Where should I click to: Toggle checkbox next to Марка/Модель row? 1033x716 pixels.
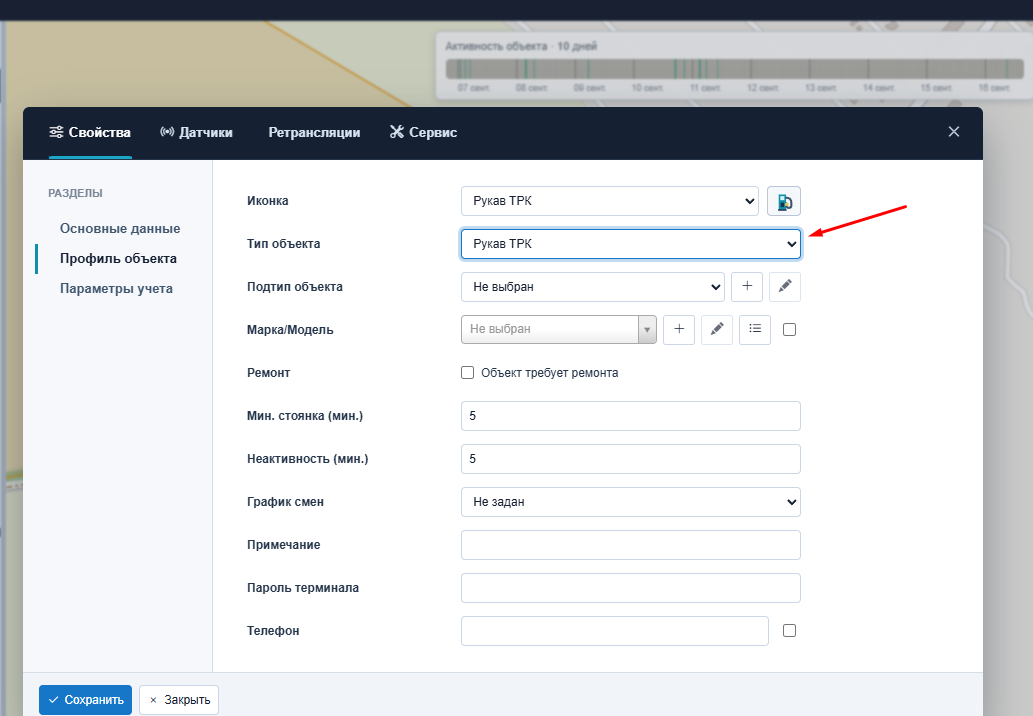pyautogui.click(x=789, y=329)
